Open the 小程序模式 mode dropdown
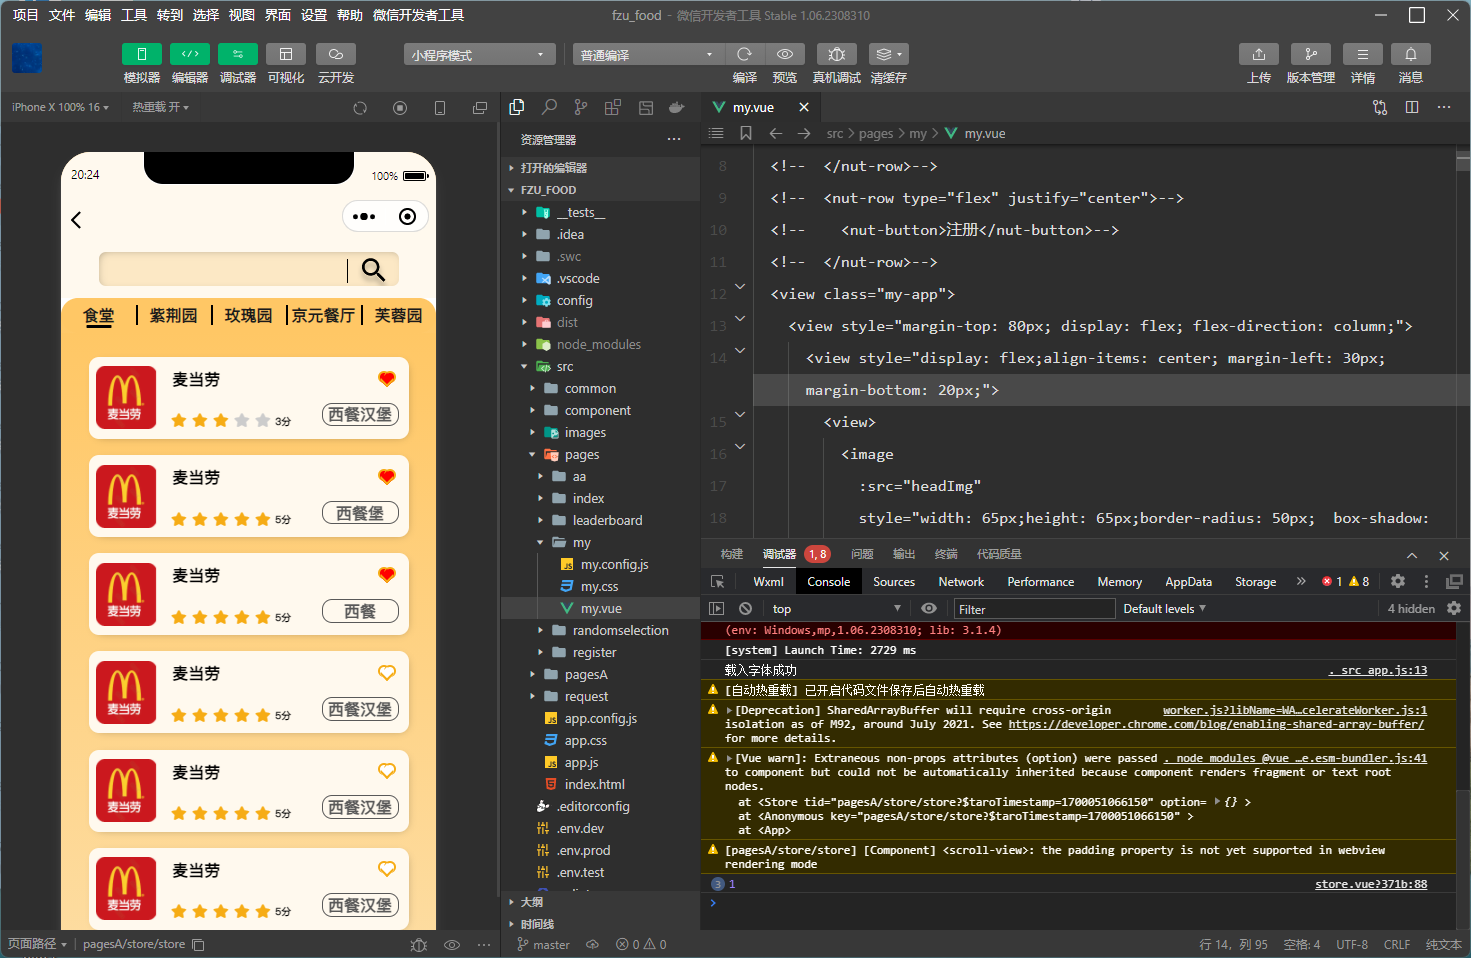 click(x=479, y=55)
